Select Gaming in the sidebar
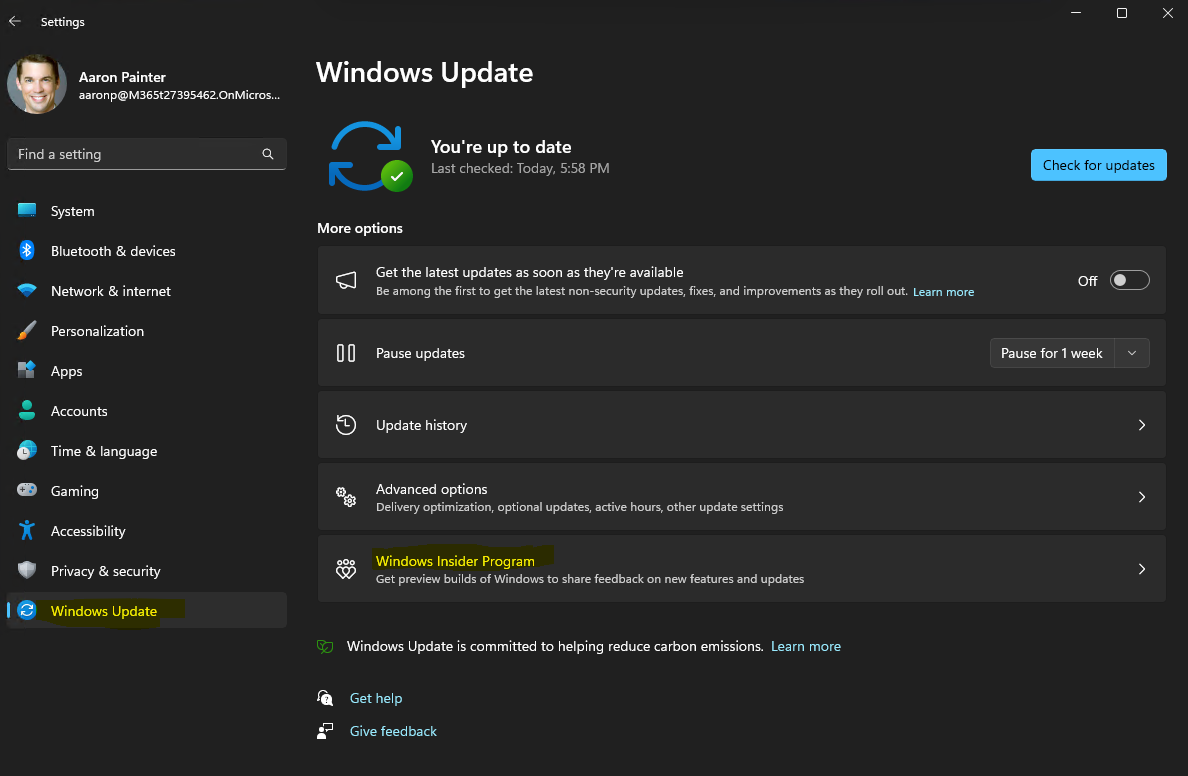 coord(147,491)
